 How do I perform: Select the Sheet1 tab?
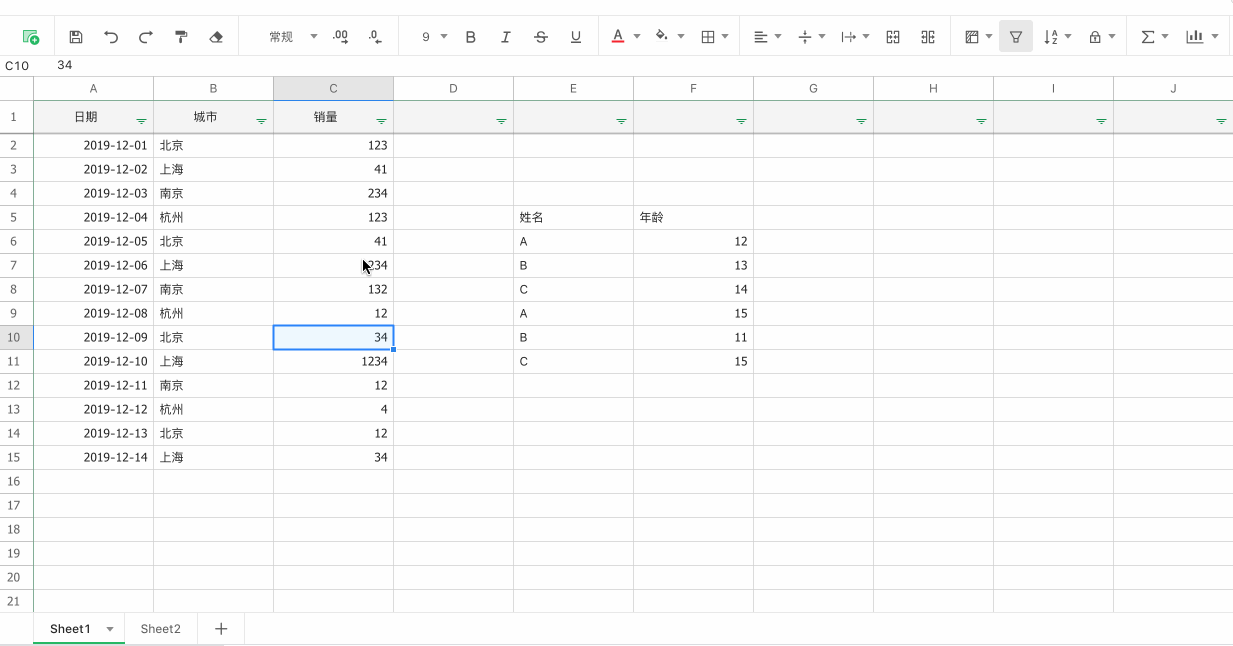tap(70, 629)
